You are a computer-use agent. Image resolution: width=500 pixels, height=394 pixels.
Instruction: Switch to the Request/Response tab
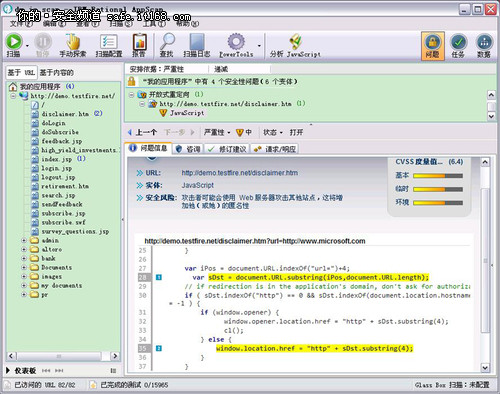[x=275, y=149]
